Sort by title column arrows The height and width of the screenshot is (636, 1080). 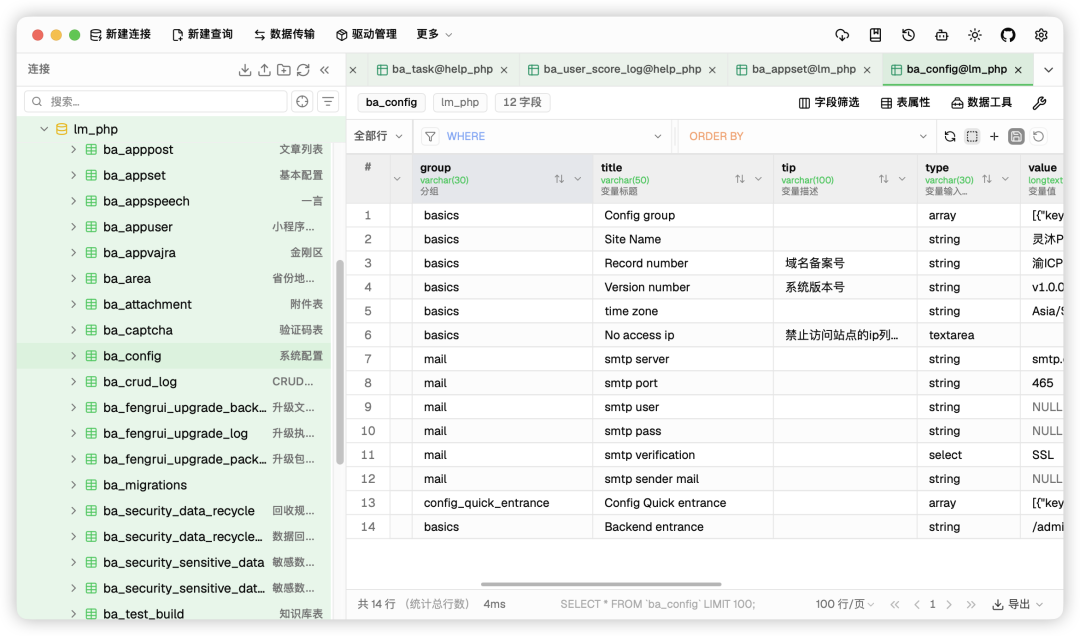tap(740, 179)
